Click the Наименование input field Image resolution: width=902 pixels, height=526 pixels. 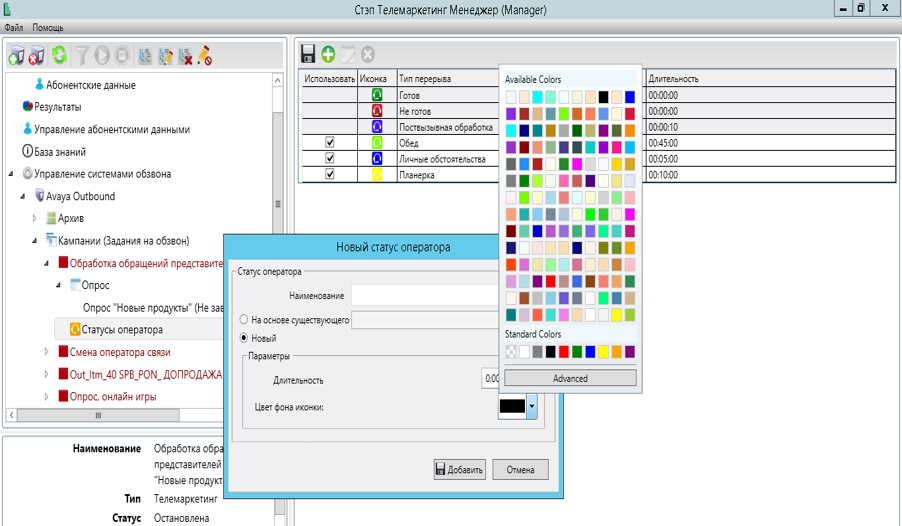pos(426,295)
